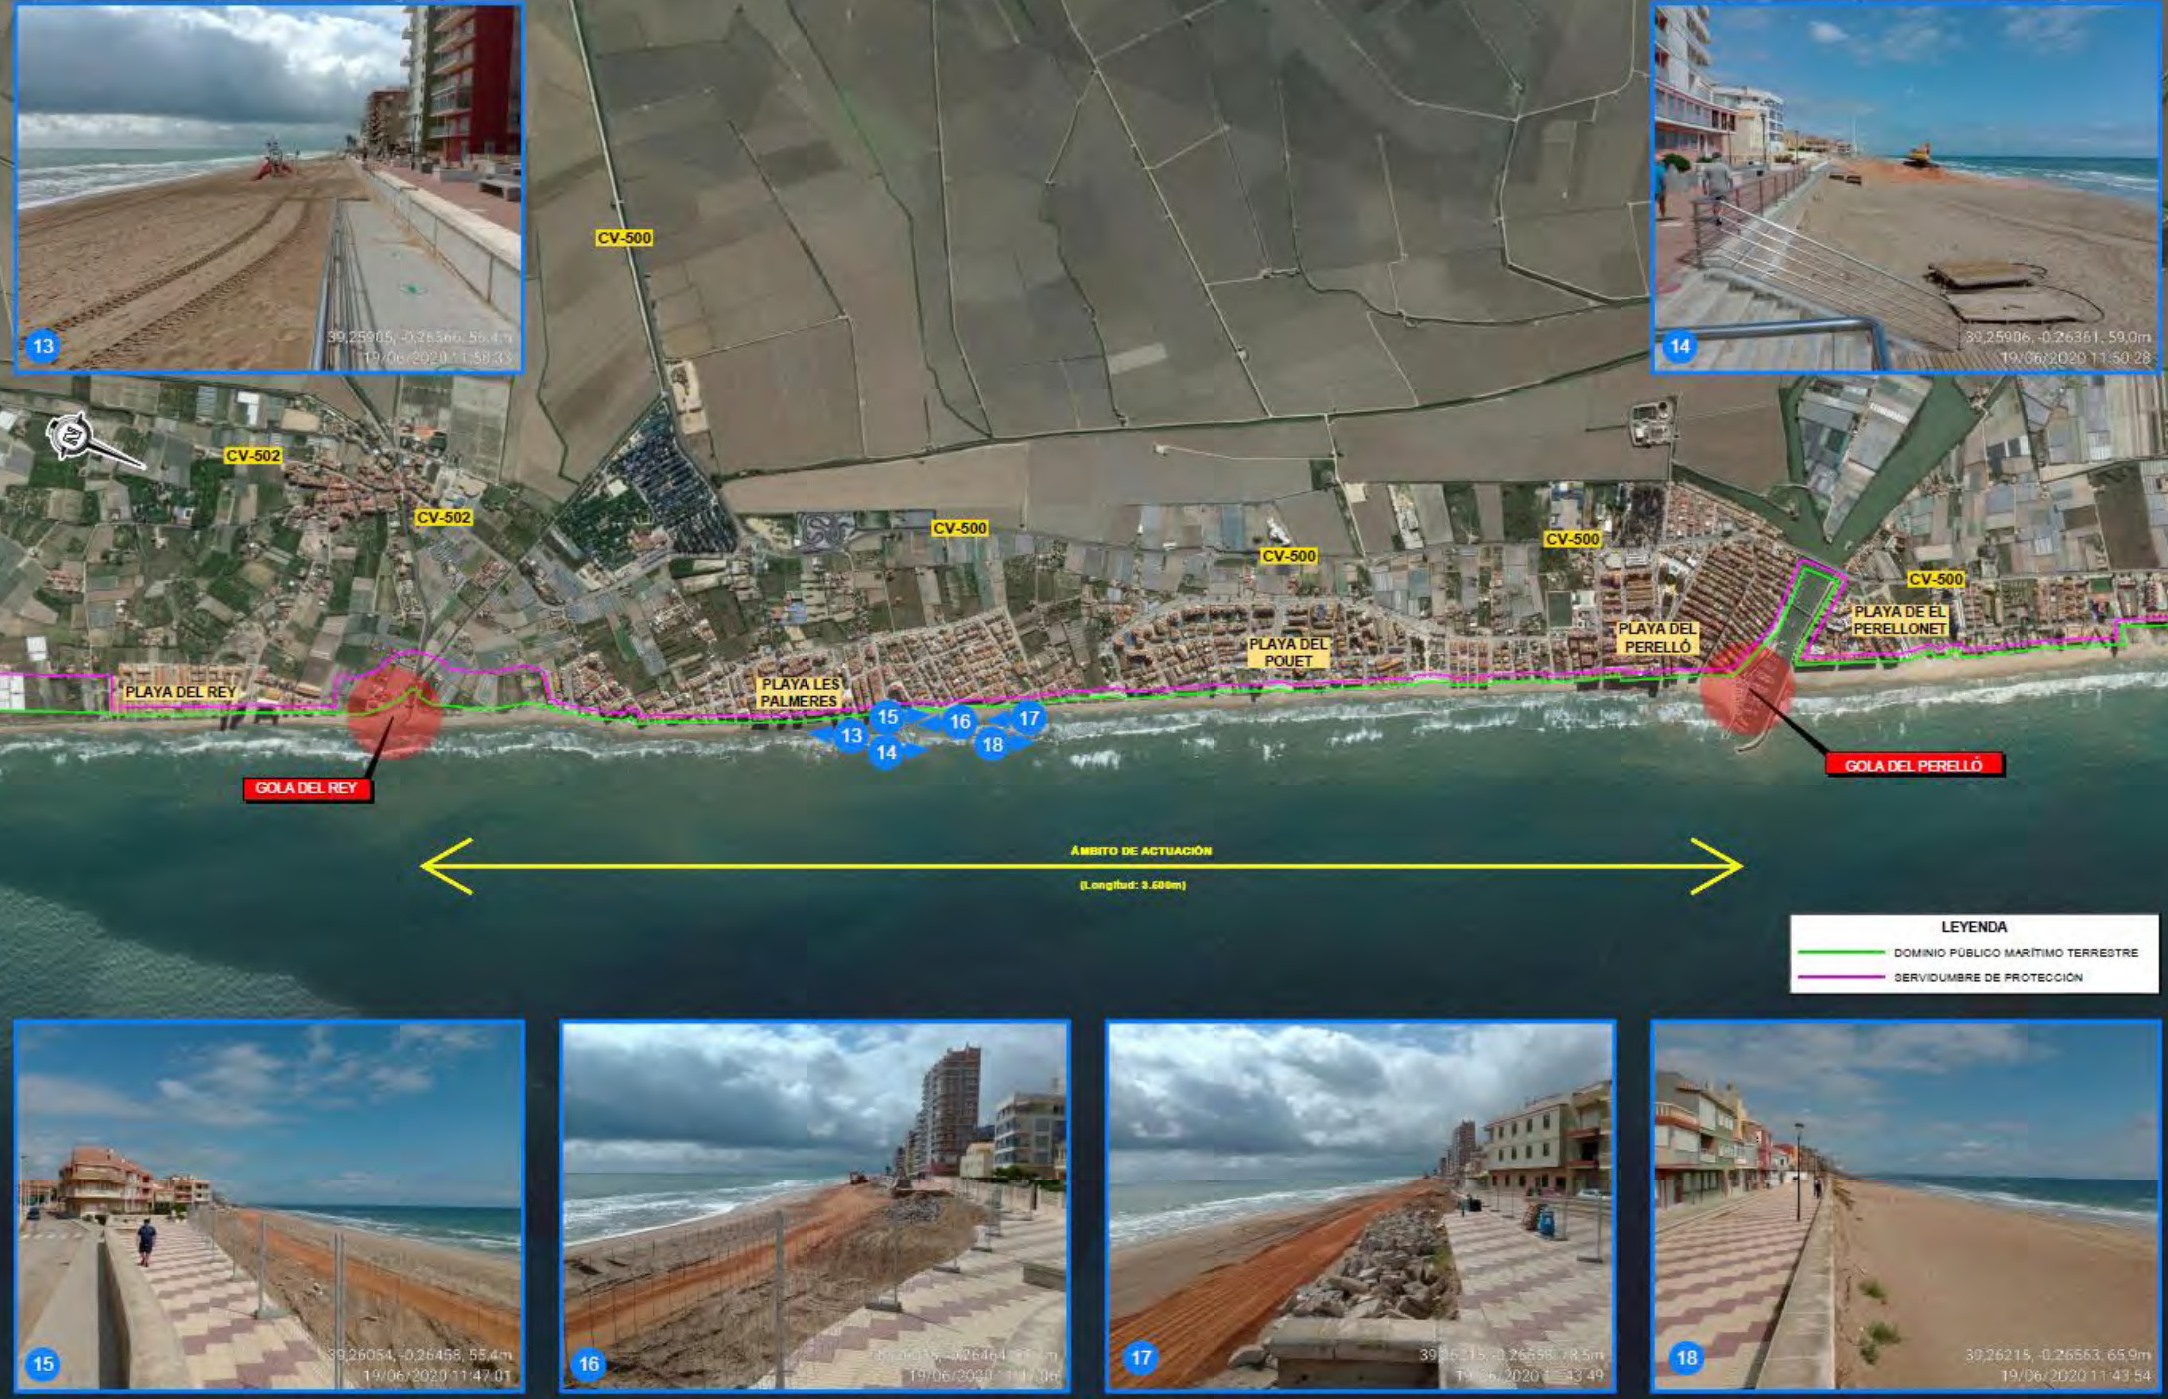
Task: Open photo thumbnail 17 with rock breakwater
Action: pos(1360,1205)
